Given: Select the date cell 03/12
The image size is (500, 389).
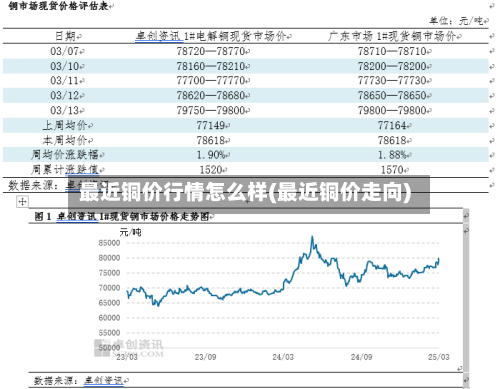Looking at the screenshot, I should point(65,96).
